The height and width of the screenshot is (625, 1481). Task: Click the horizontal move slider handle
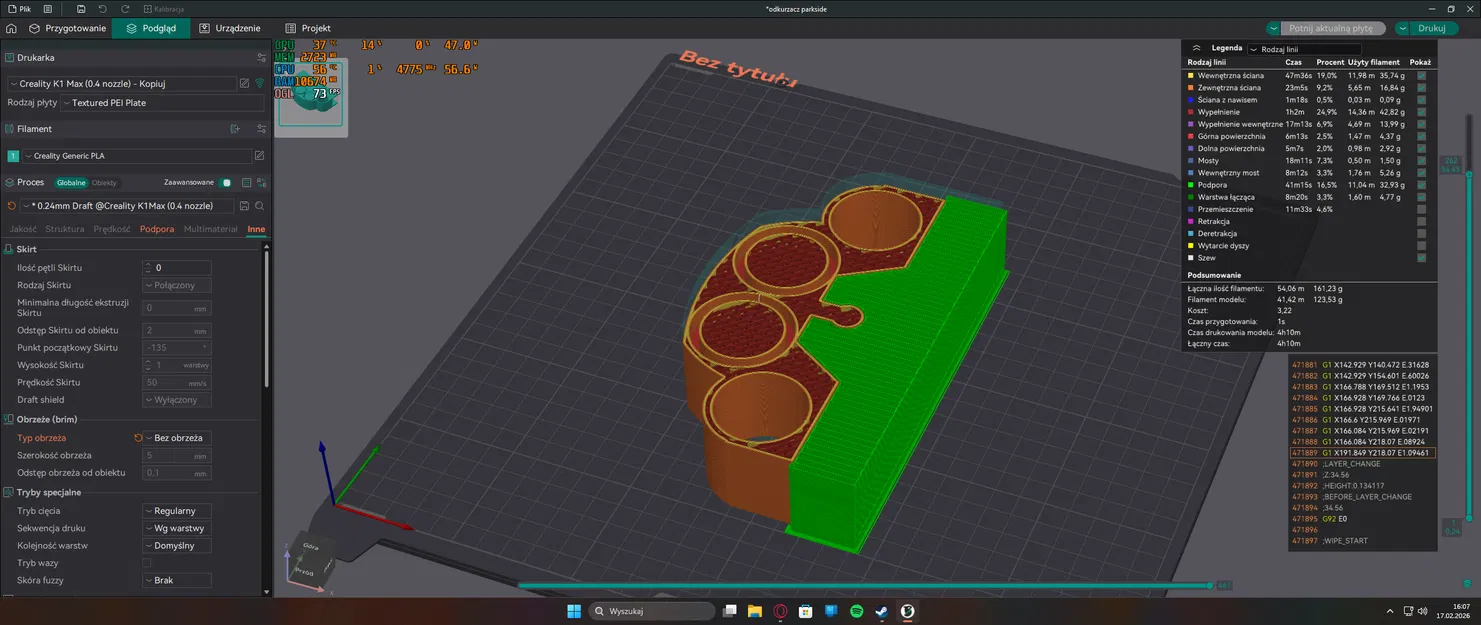coord(1210,585)
